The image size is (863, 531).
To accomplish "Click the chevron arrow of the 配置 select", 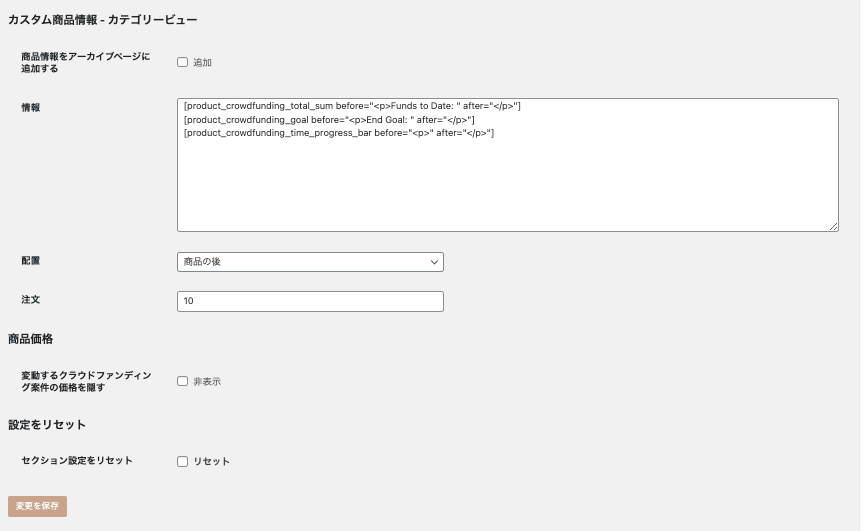I will tap(434, 262).
